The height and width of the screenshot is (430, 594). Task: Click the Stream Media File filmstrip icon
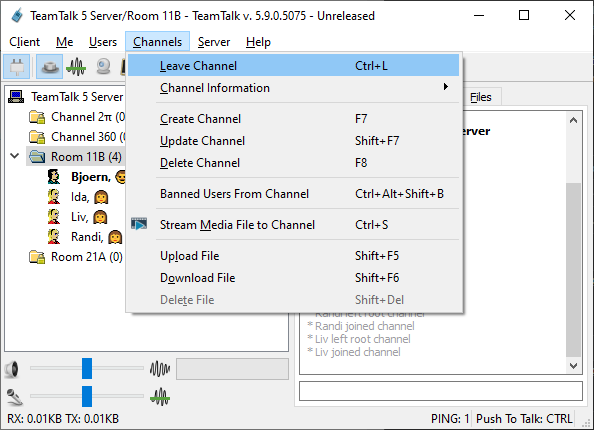(x=139, y=224)
